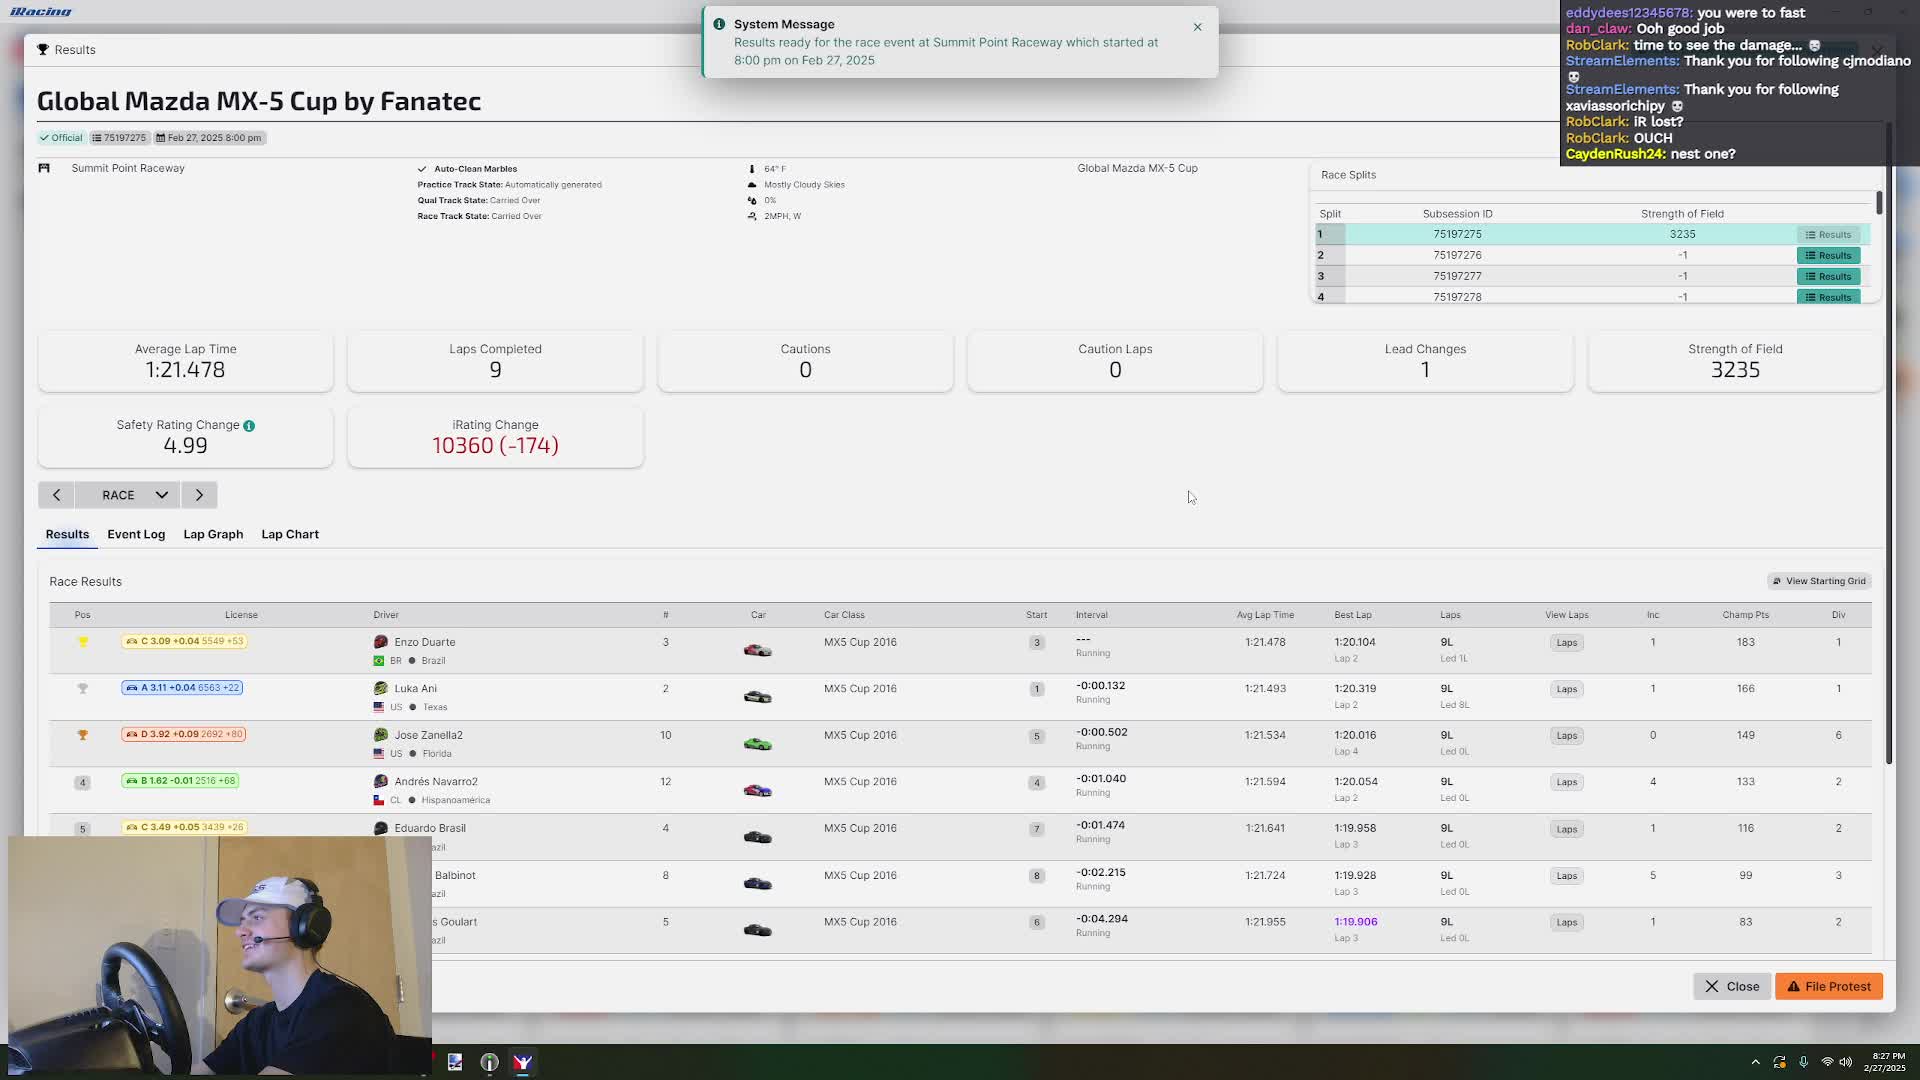The width and height of the screenshot is (1920, 1080).
Task: View Laps for Luka Ani
Action: pos(1566,689)
